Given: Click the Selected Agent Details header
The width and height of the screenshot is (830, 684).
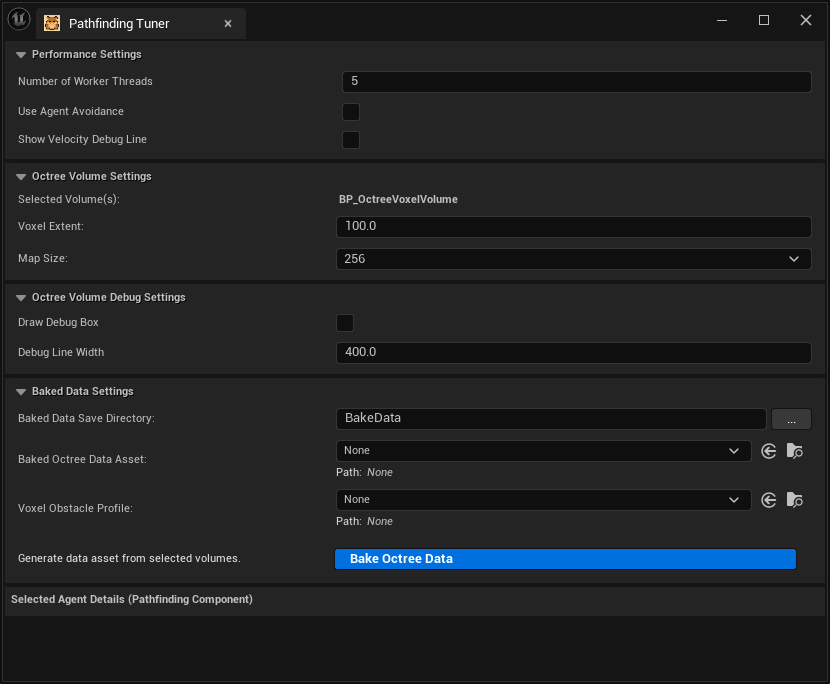Looking at the screenshot, I should (x=132, y=599).
